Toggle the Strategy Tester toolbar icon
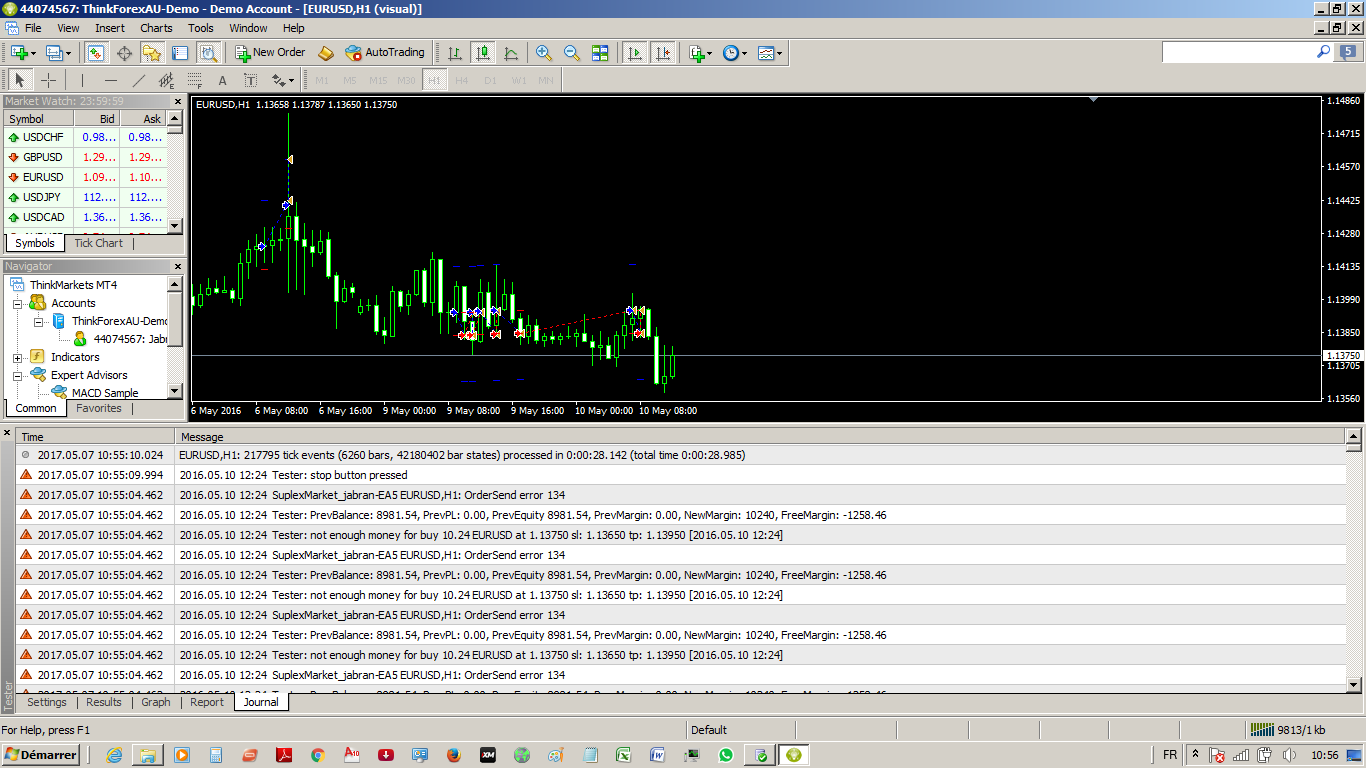The height and width of the screenshot is (768, 1366). [208, 53]
